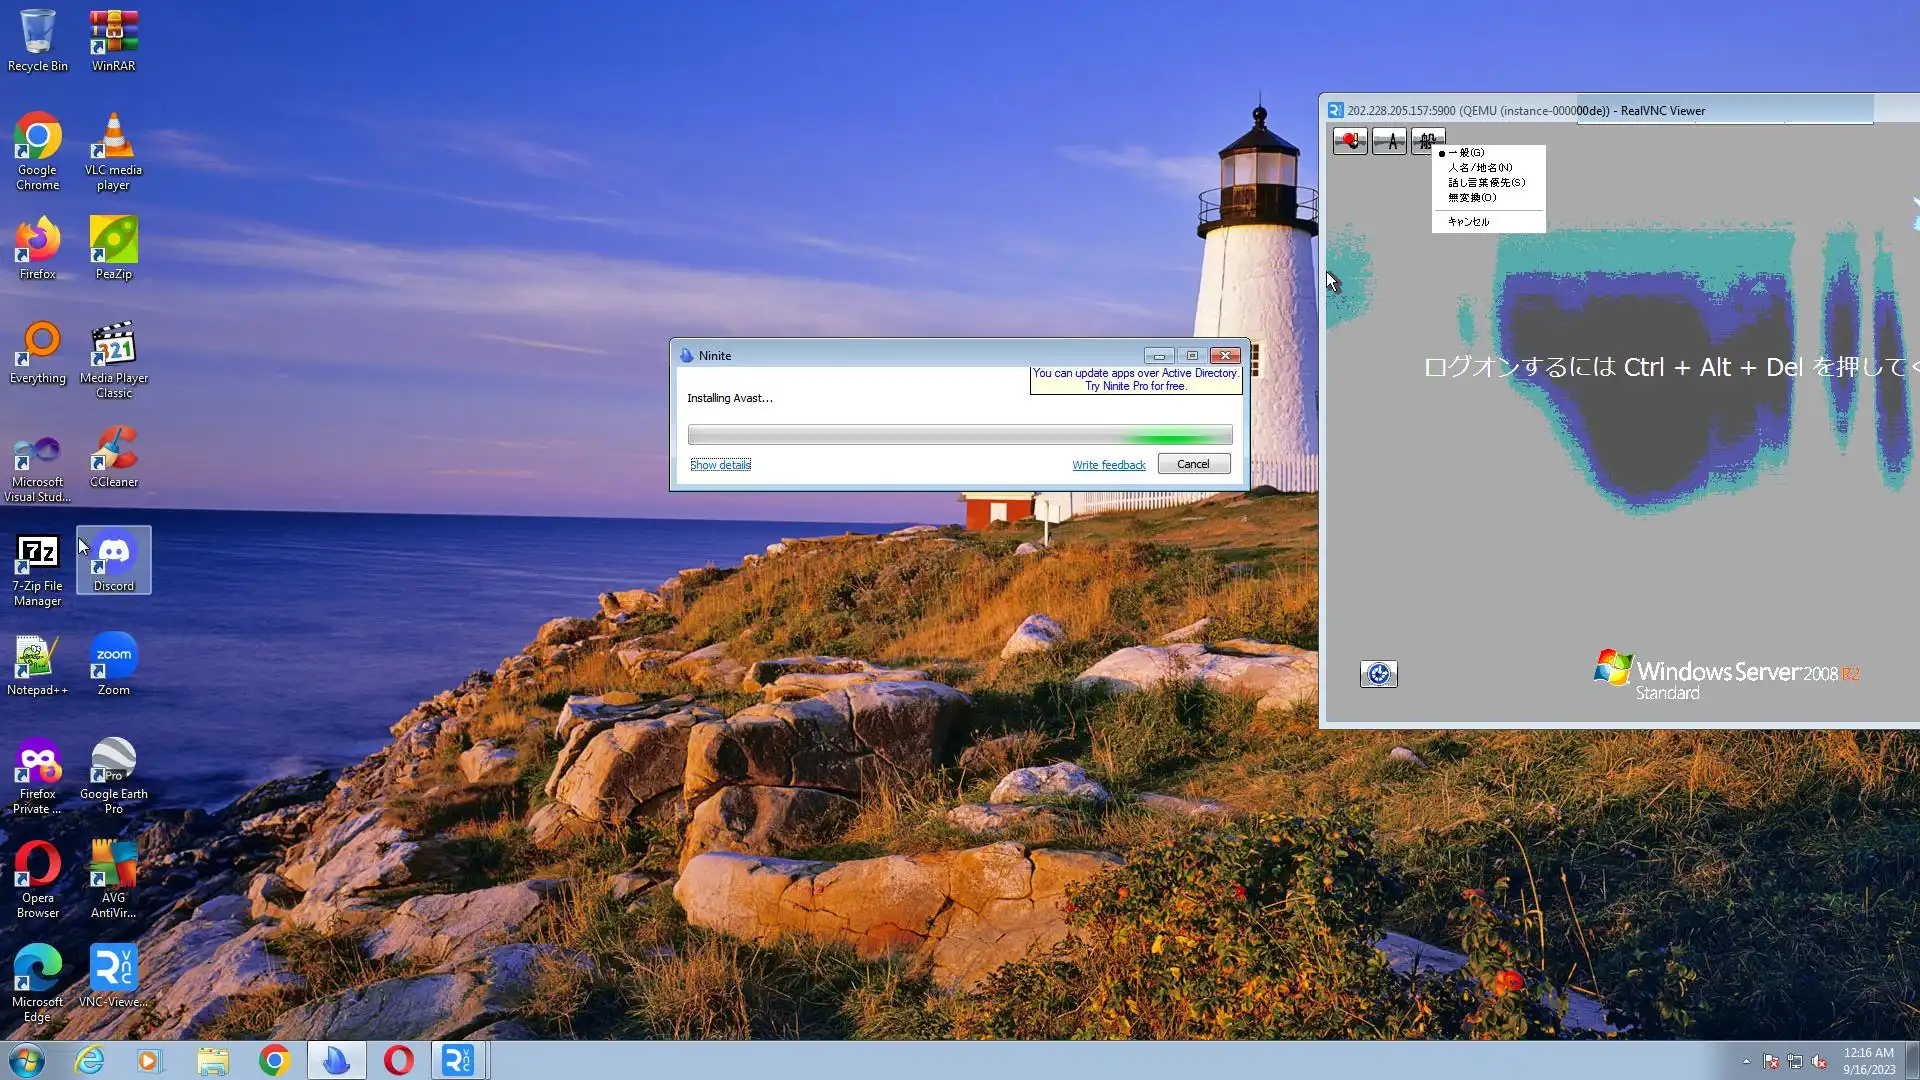Screen dimensions: 1920x1080
Task: Click the Ninite installation progress bar
Action: (959, 435)
